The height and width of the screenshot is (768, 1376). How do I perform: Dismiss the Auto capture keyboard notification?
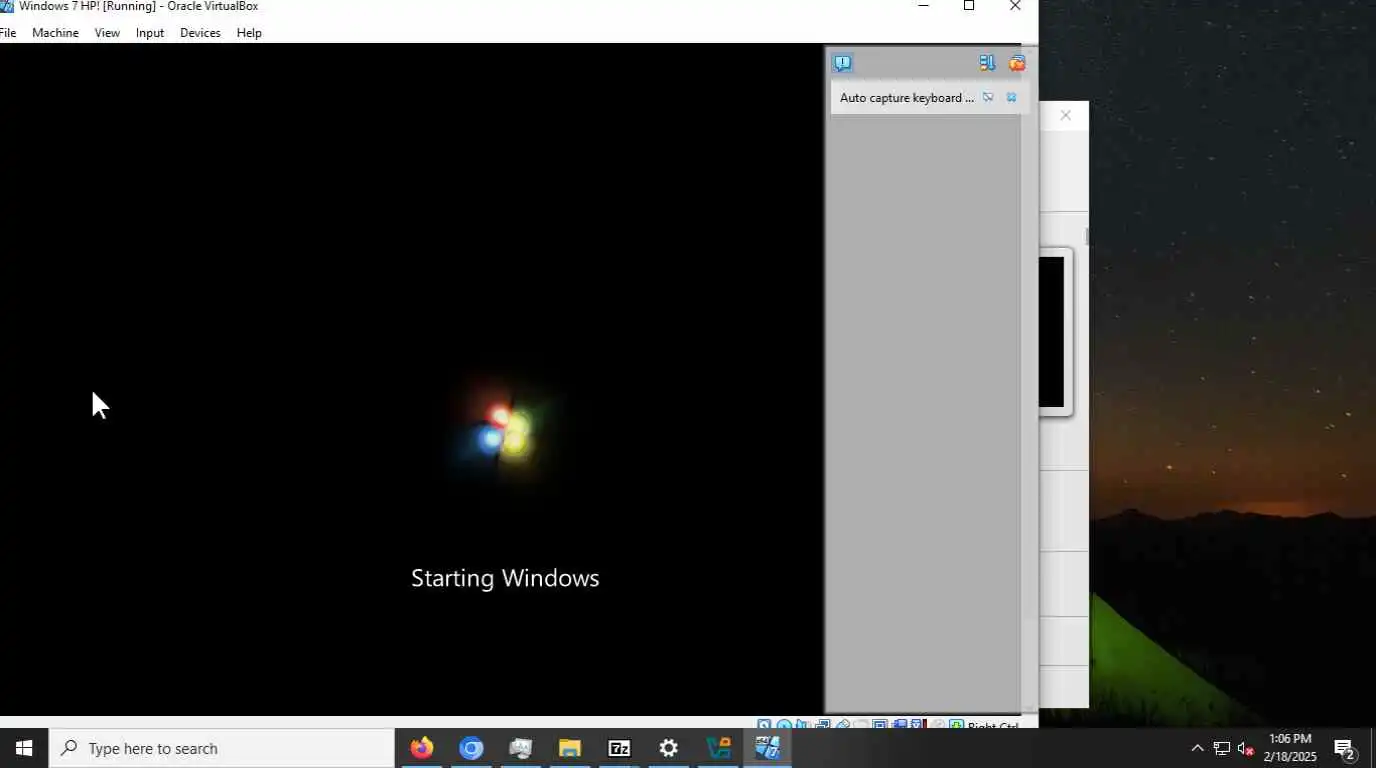[1011, 97]
